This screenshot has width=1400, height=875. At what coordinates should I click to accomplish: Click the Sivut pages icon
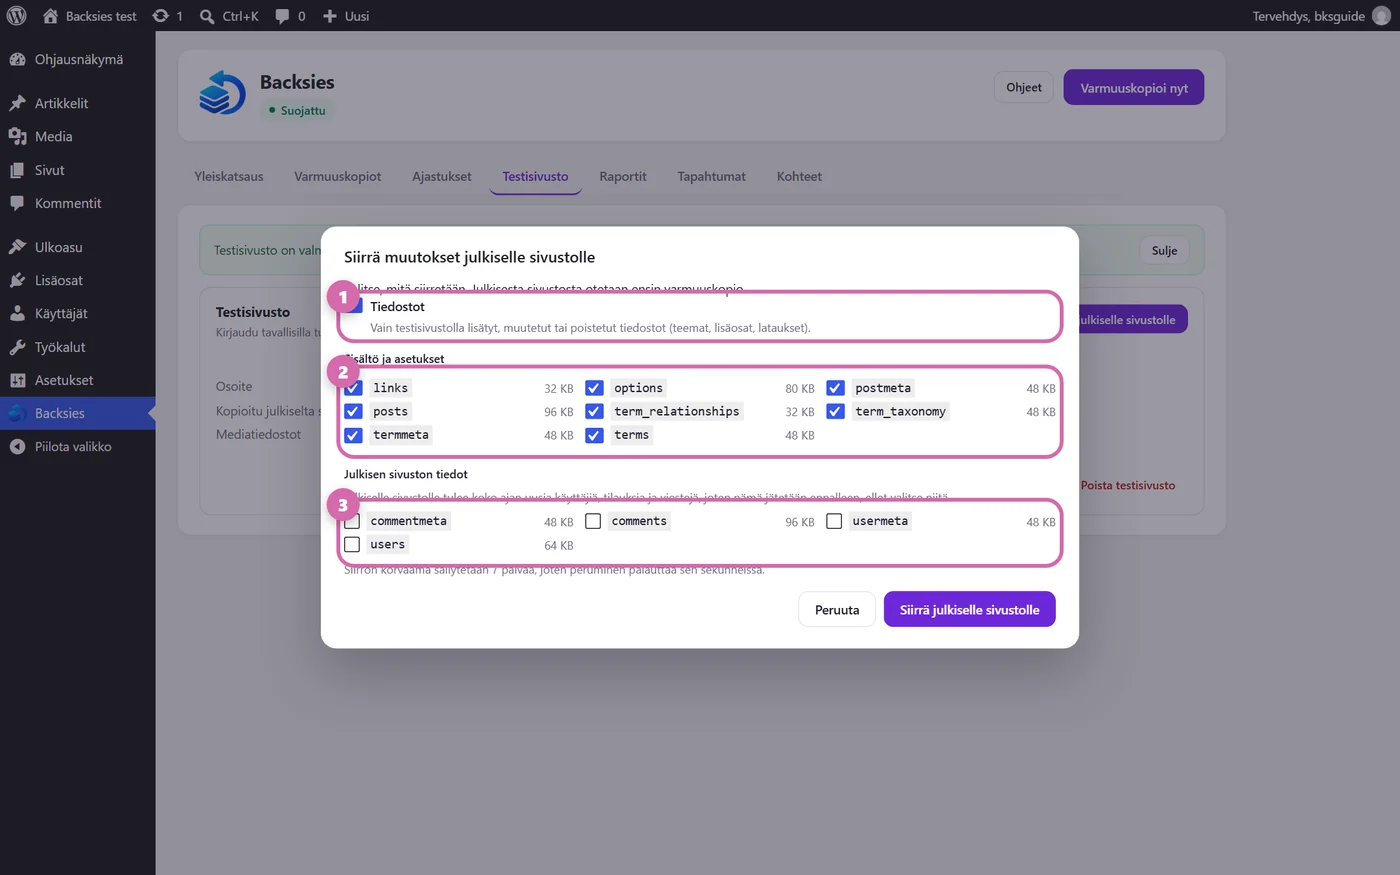17,170
